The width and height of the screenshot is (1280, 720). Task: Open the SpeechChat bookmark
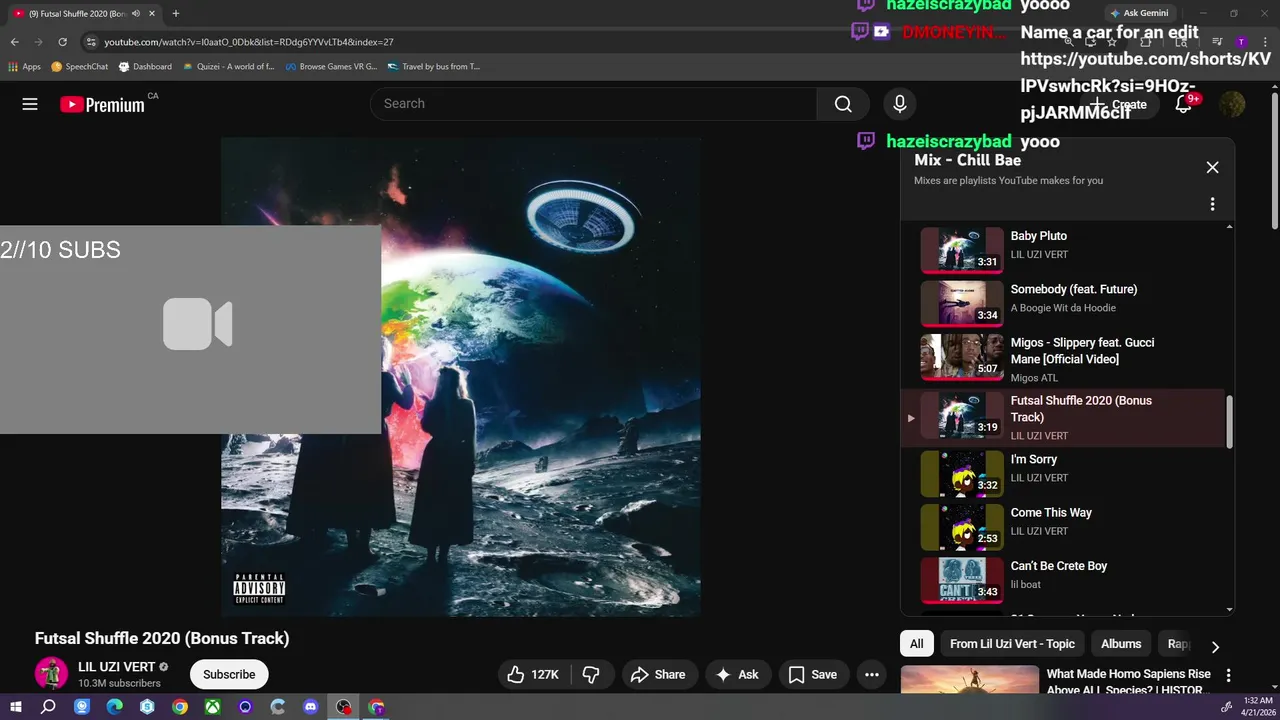80,67
